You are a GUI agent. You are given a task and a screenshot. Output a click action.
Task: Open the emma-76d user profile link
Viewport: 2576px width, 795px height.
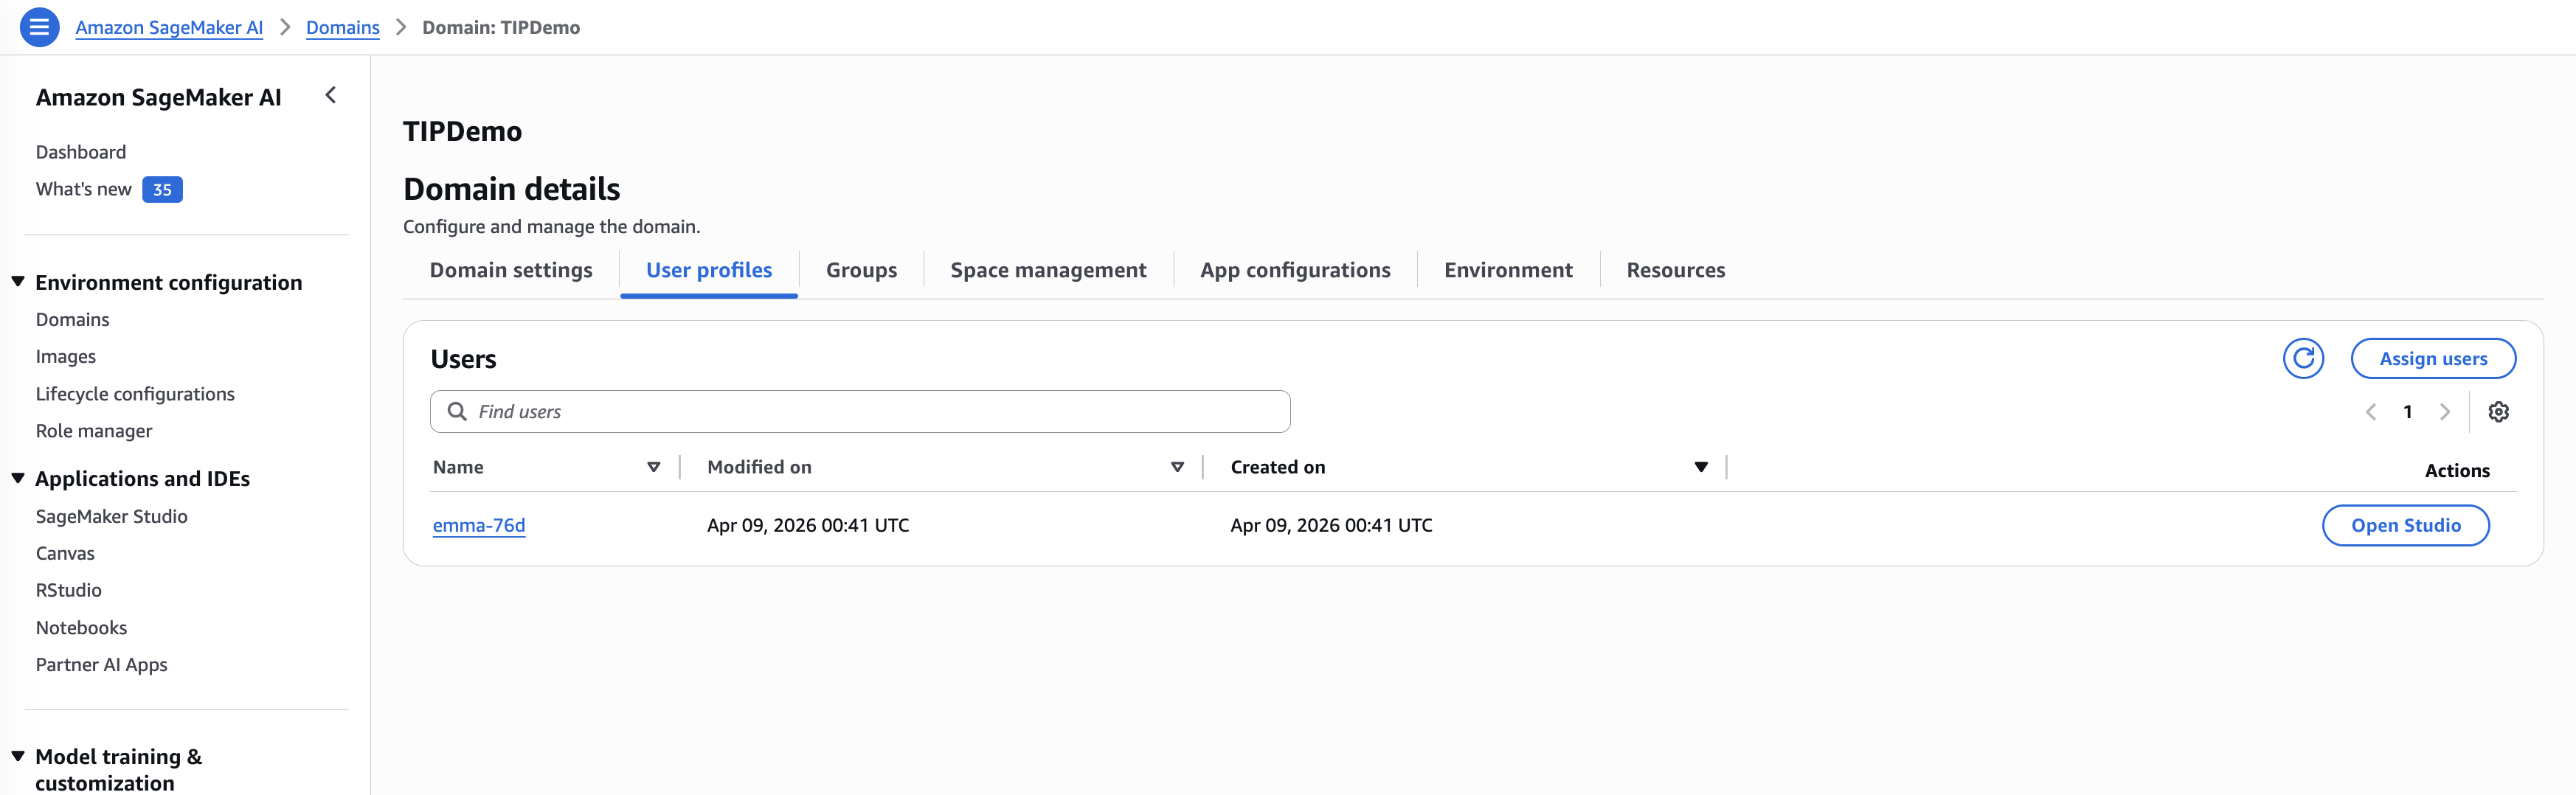click(479, 526)
